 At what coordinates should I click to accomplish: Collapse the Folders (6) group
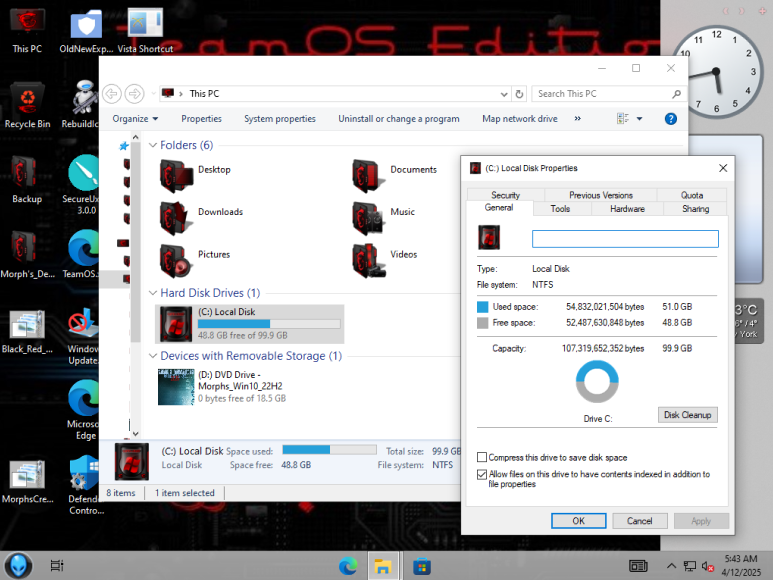point(153,145)
